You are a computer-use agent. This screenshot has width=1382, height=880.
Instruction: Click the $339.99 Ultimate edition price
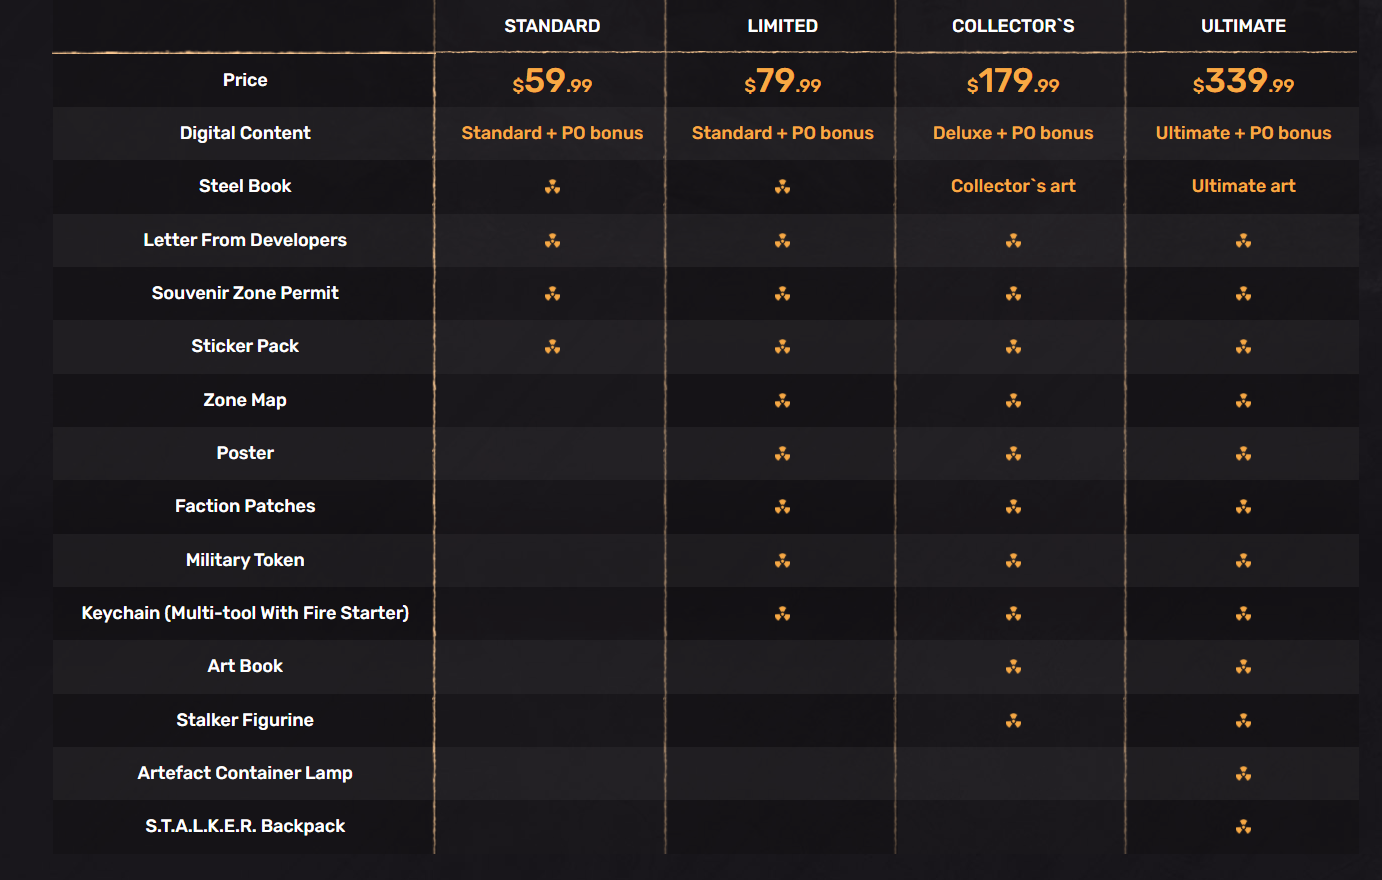click(1243, 81)
